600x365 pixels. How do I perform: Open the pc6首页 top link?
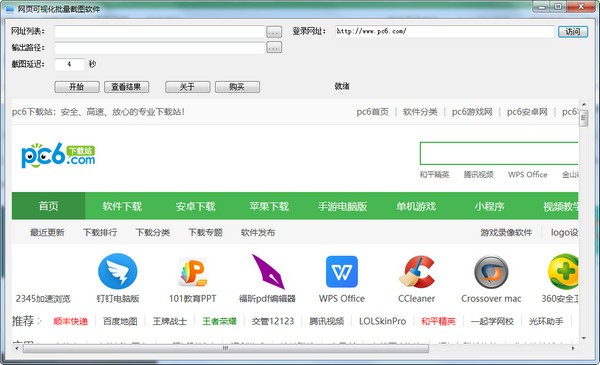[x=372, y=112]
